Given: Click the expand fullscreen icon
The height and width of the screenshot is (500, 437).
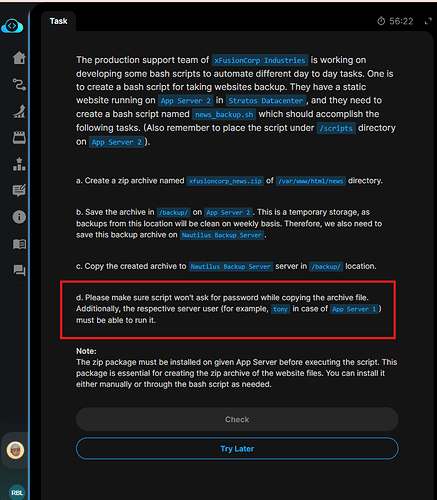Looking at the screenshot, I should [x=428, y=22].
